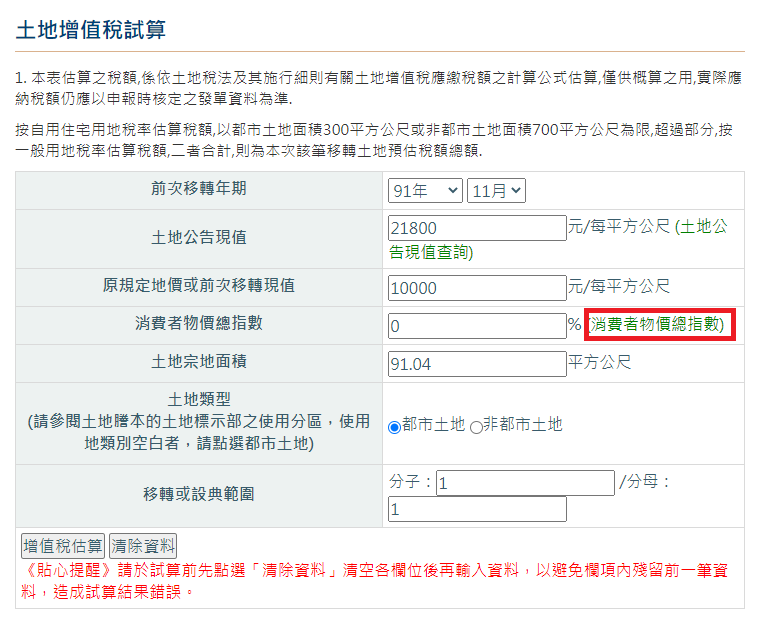The image size is (783, 617).
Task: Focus the 原規定地價 field showing 10000
Action: tap(477, 288)
